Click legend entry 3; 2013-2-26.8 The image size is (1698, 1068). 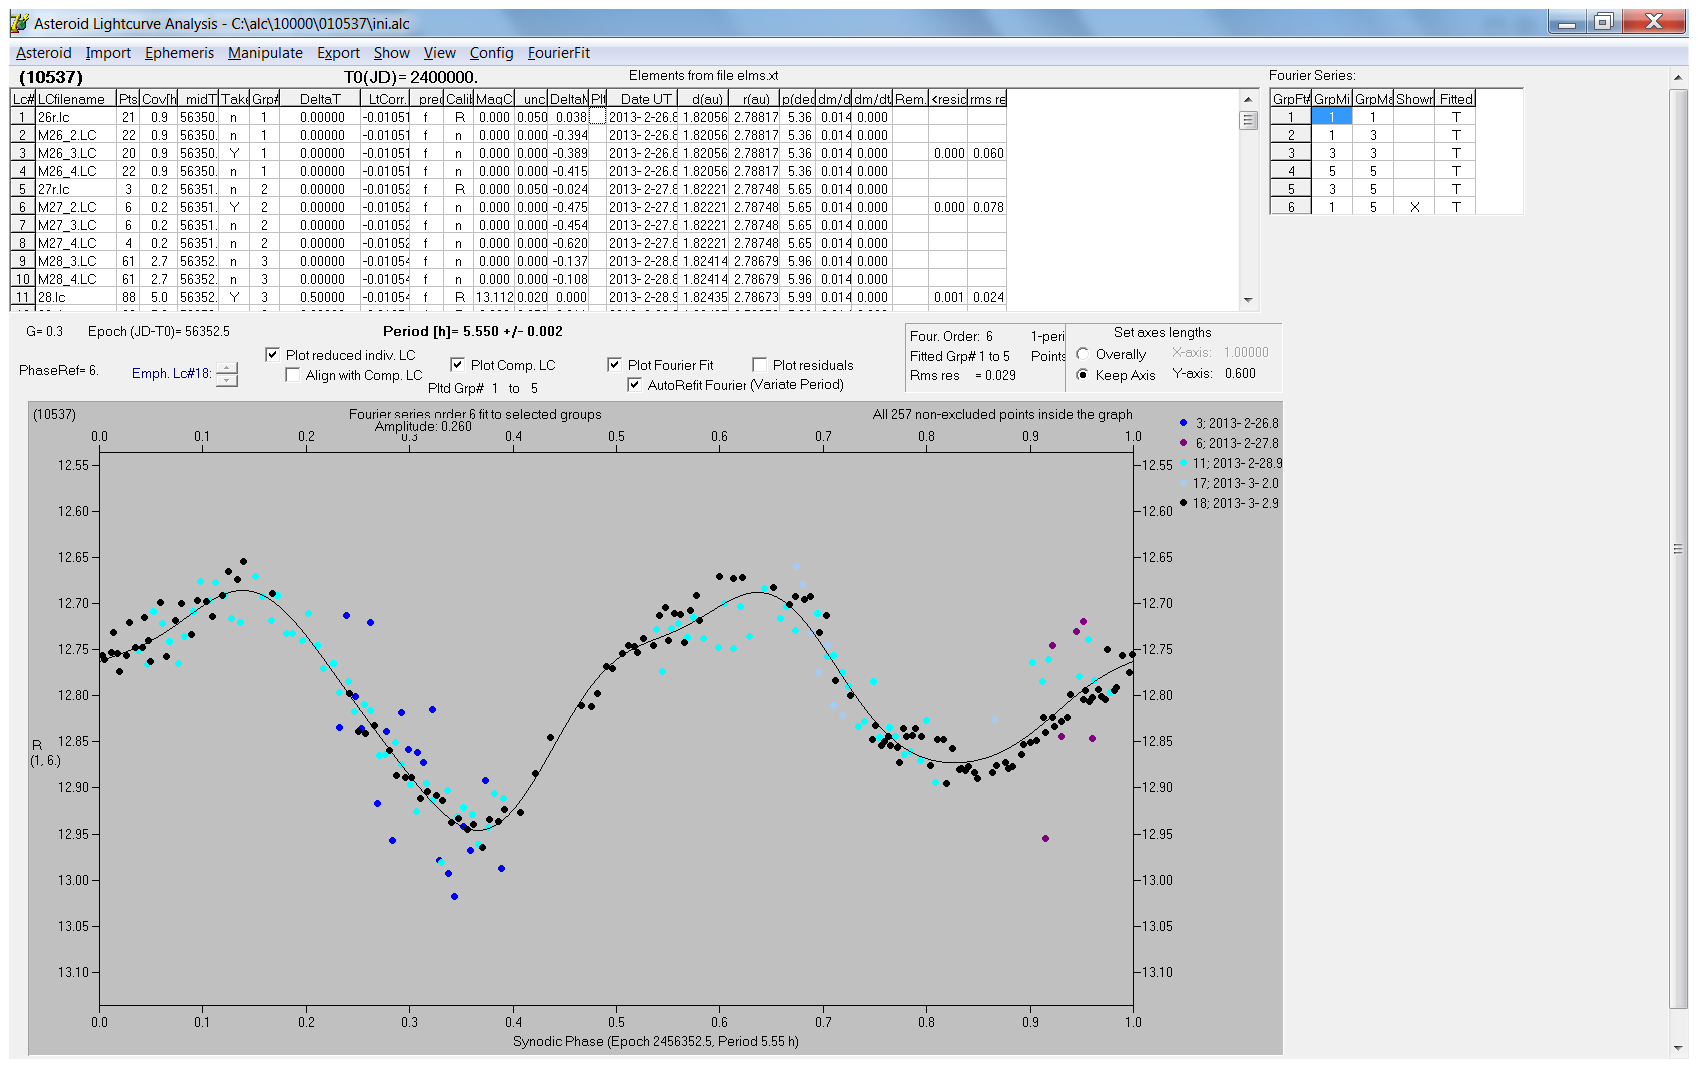tap(1230, 423)
